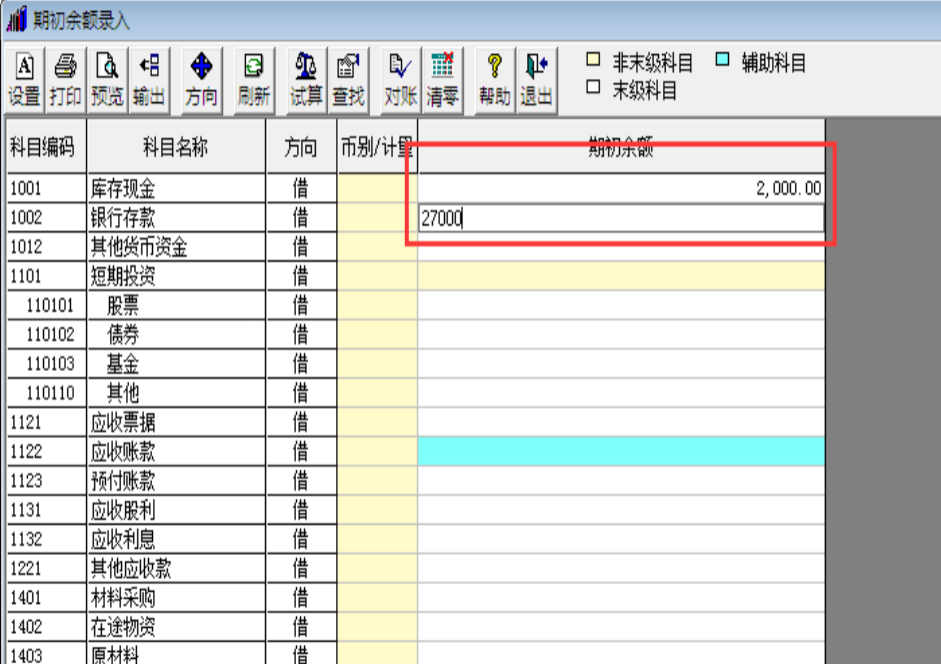Click the 非末级科目 yellow legend swatch

[x=593, y=59]
